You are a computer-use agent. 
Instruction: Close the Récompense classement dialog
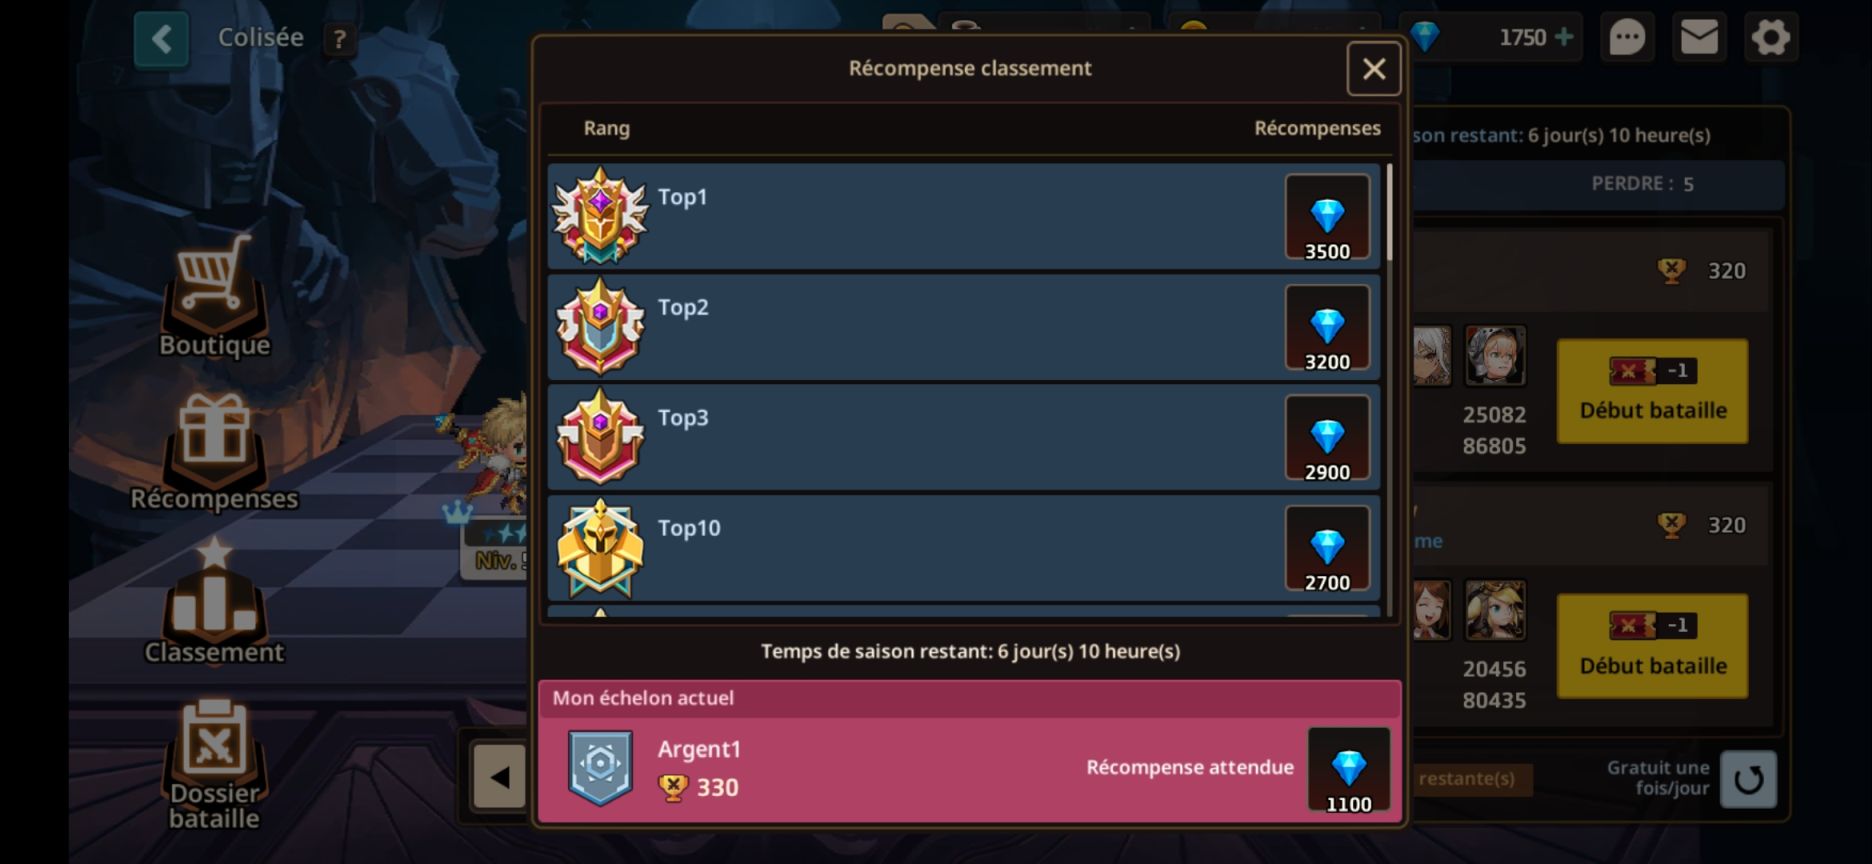tap(1374, 69)
